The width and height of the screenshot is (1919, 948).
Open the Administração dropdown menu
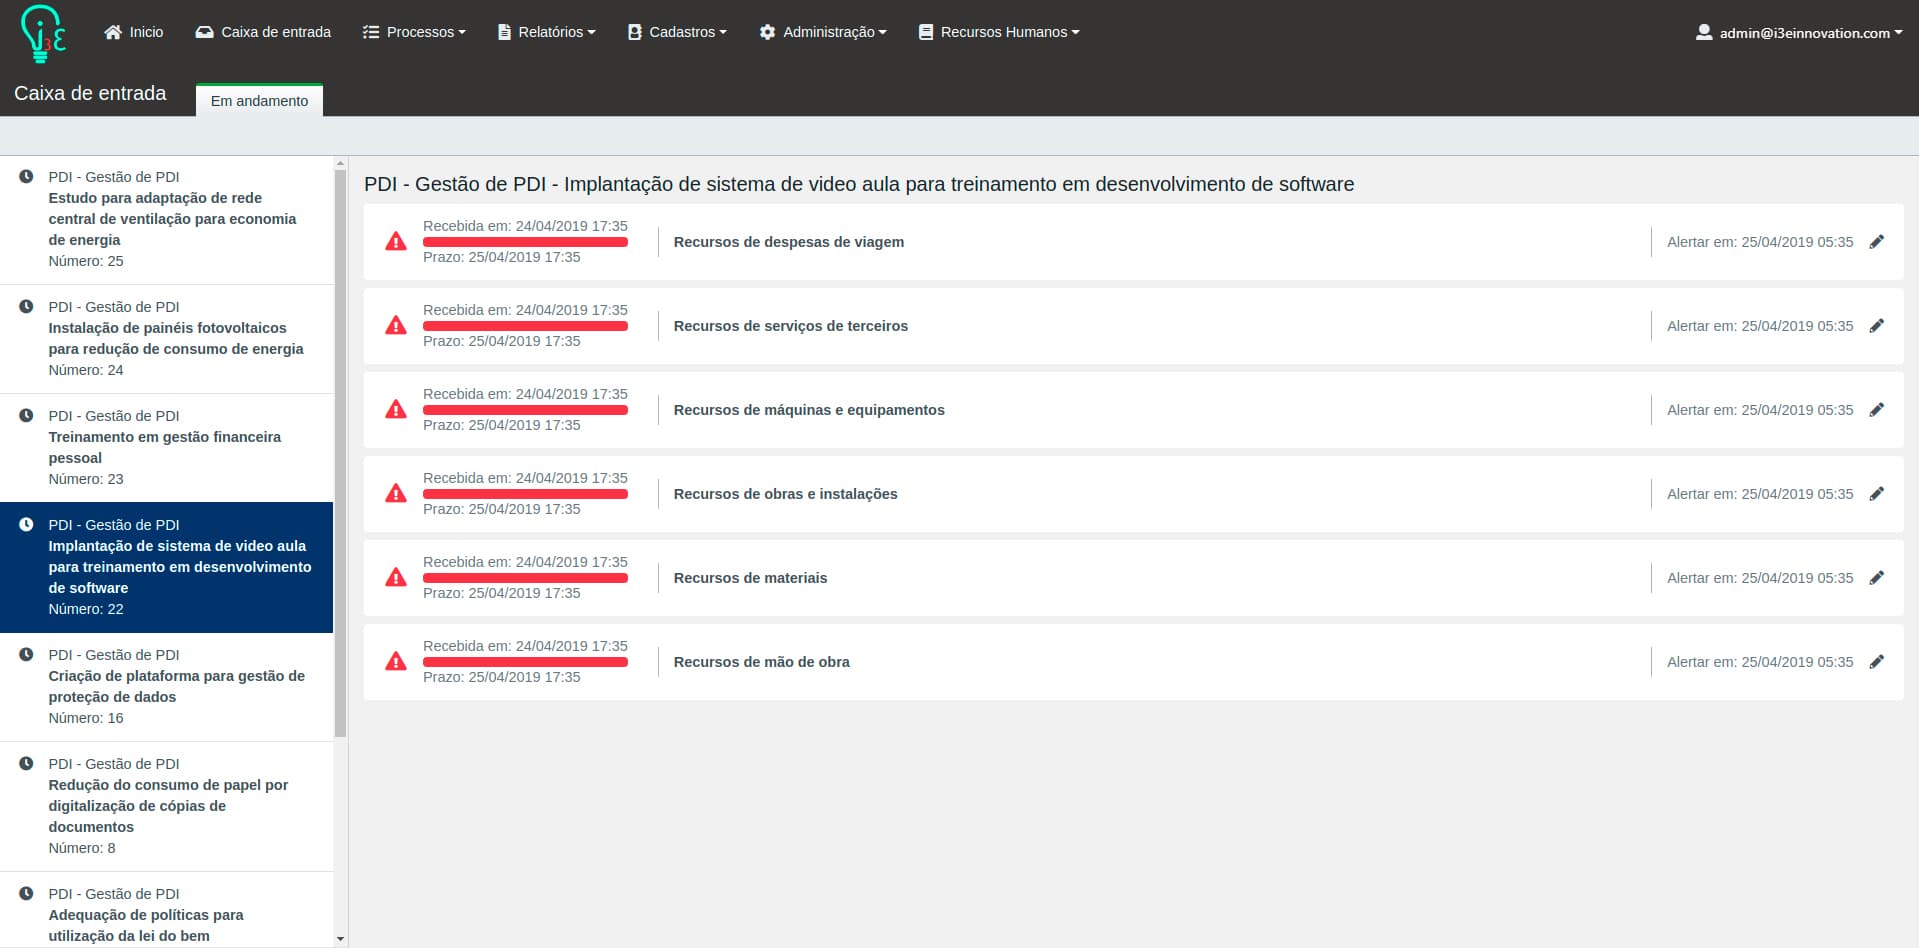pyautogui.click(x=823, y=32)
